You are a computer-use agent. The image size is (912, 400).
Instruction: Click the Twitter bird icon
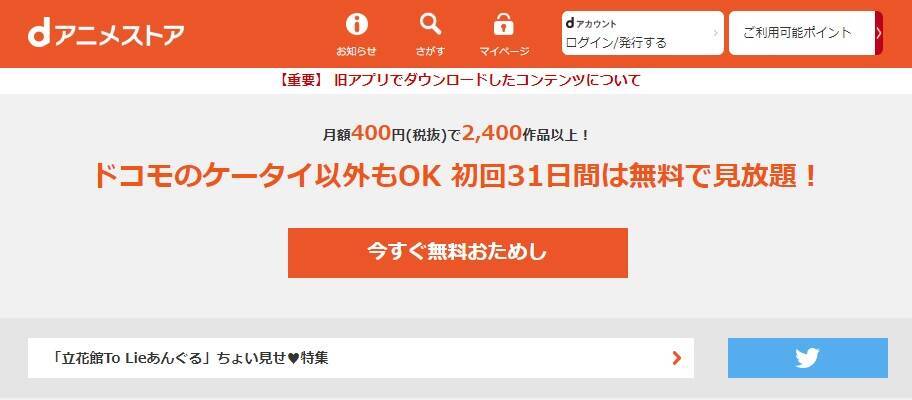[807, 358]
